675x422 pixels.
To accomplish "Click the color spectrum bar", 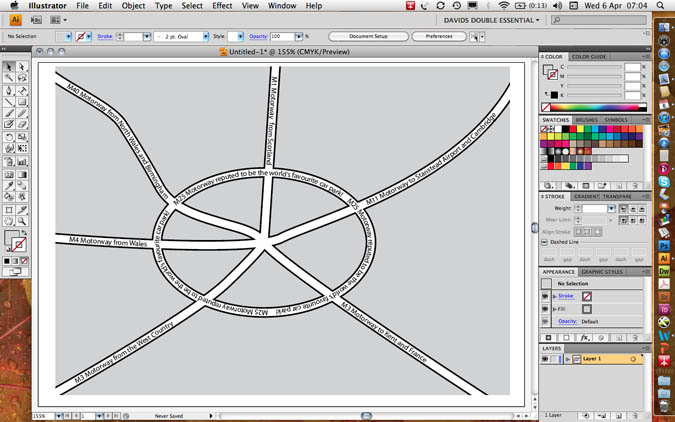I will [596, 107].
